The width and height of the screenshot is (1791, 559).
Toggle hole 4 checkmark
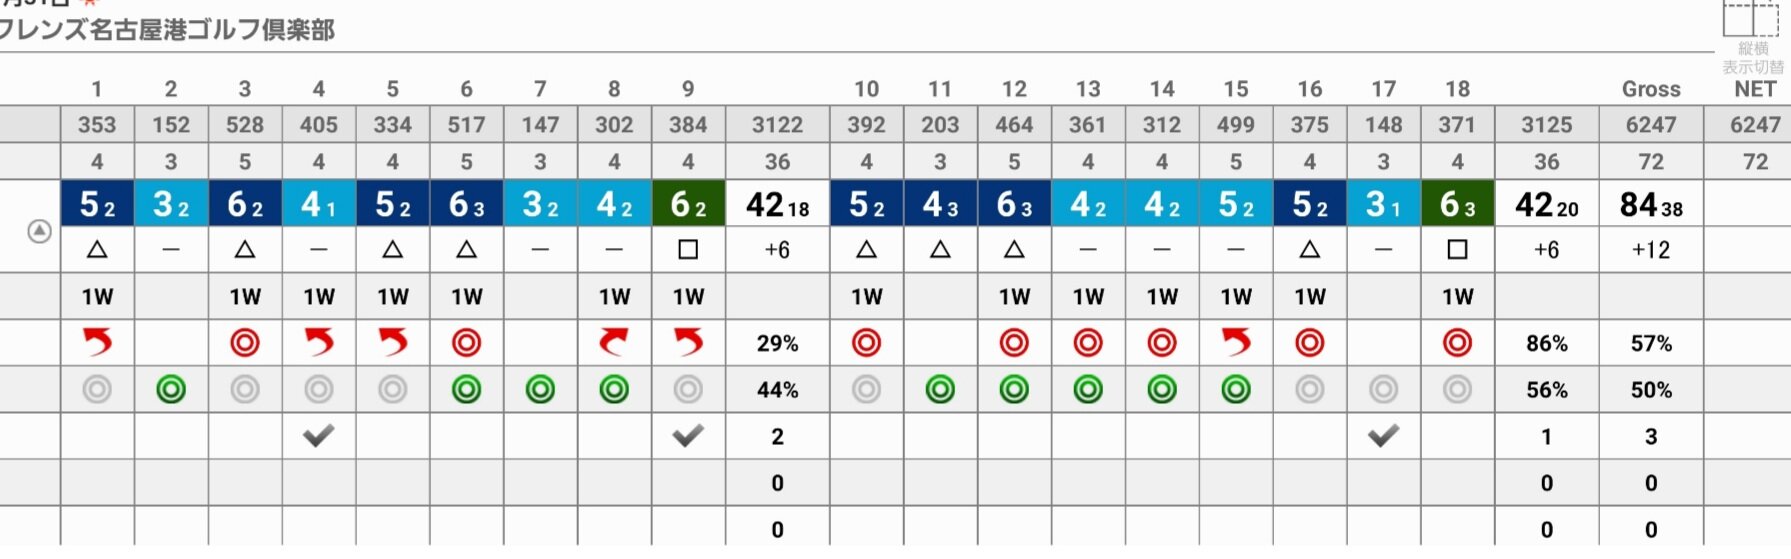pyautogui.click(x=319, y=435)
